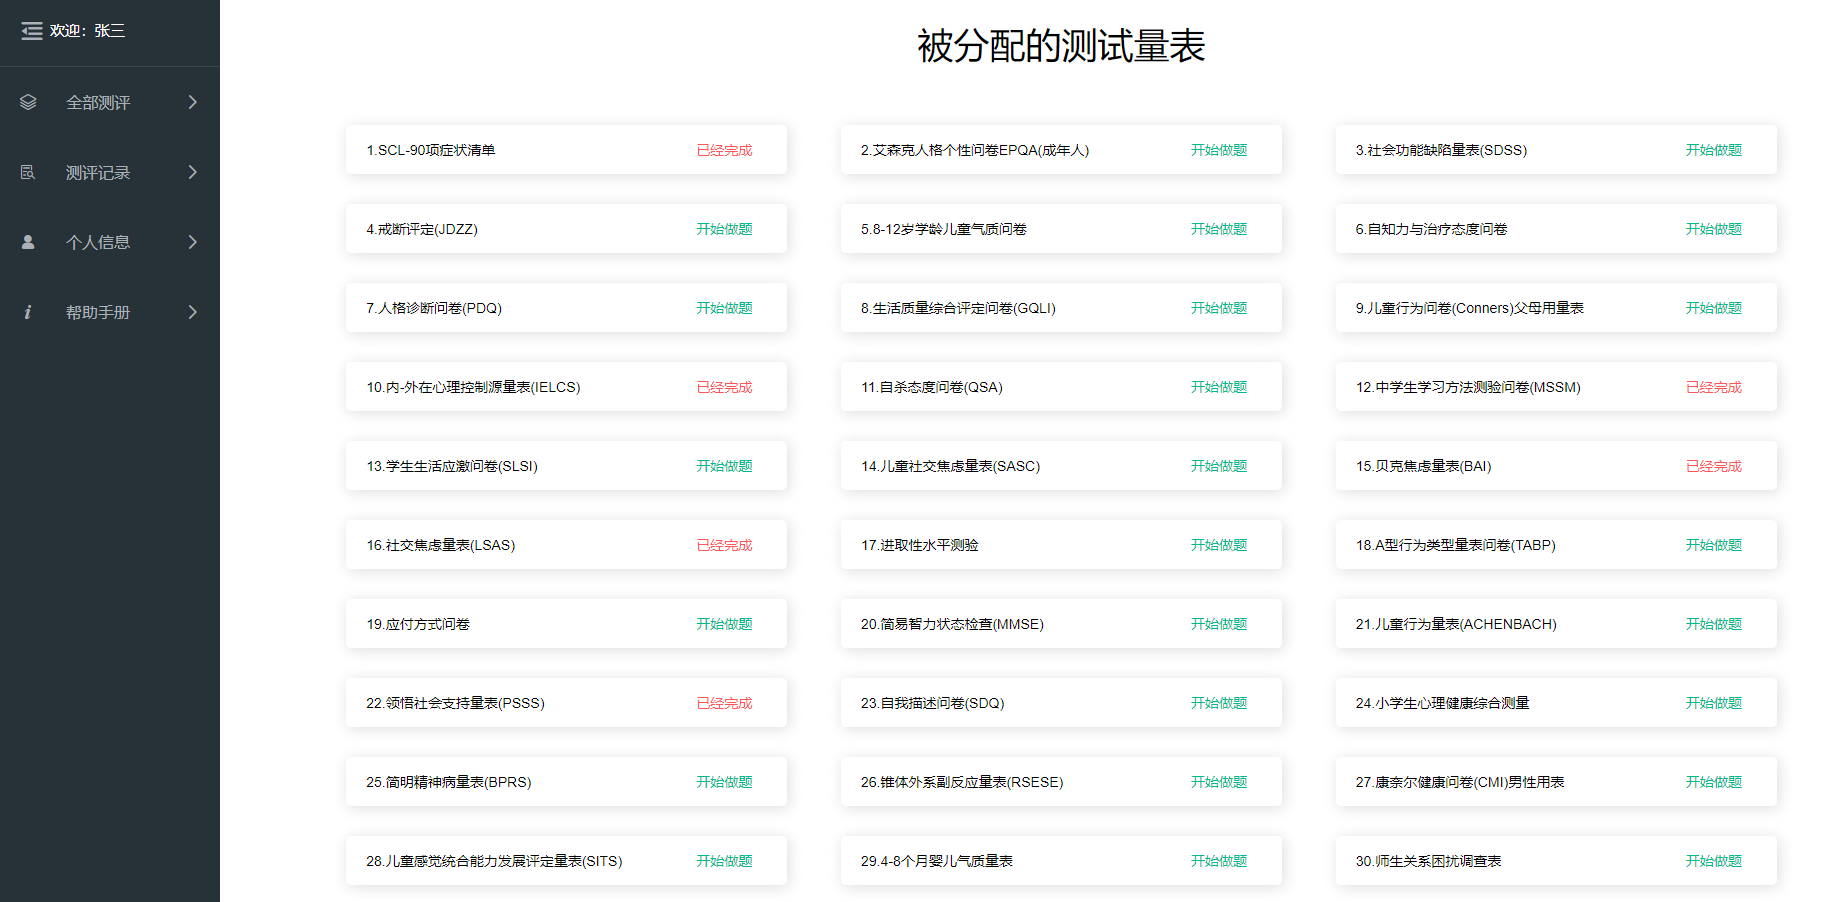The image size is (1841, 902).
Task: Start the 4-8个月婴儿气质量表 test
Action: [1219, 861]
